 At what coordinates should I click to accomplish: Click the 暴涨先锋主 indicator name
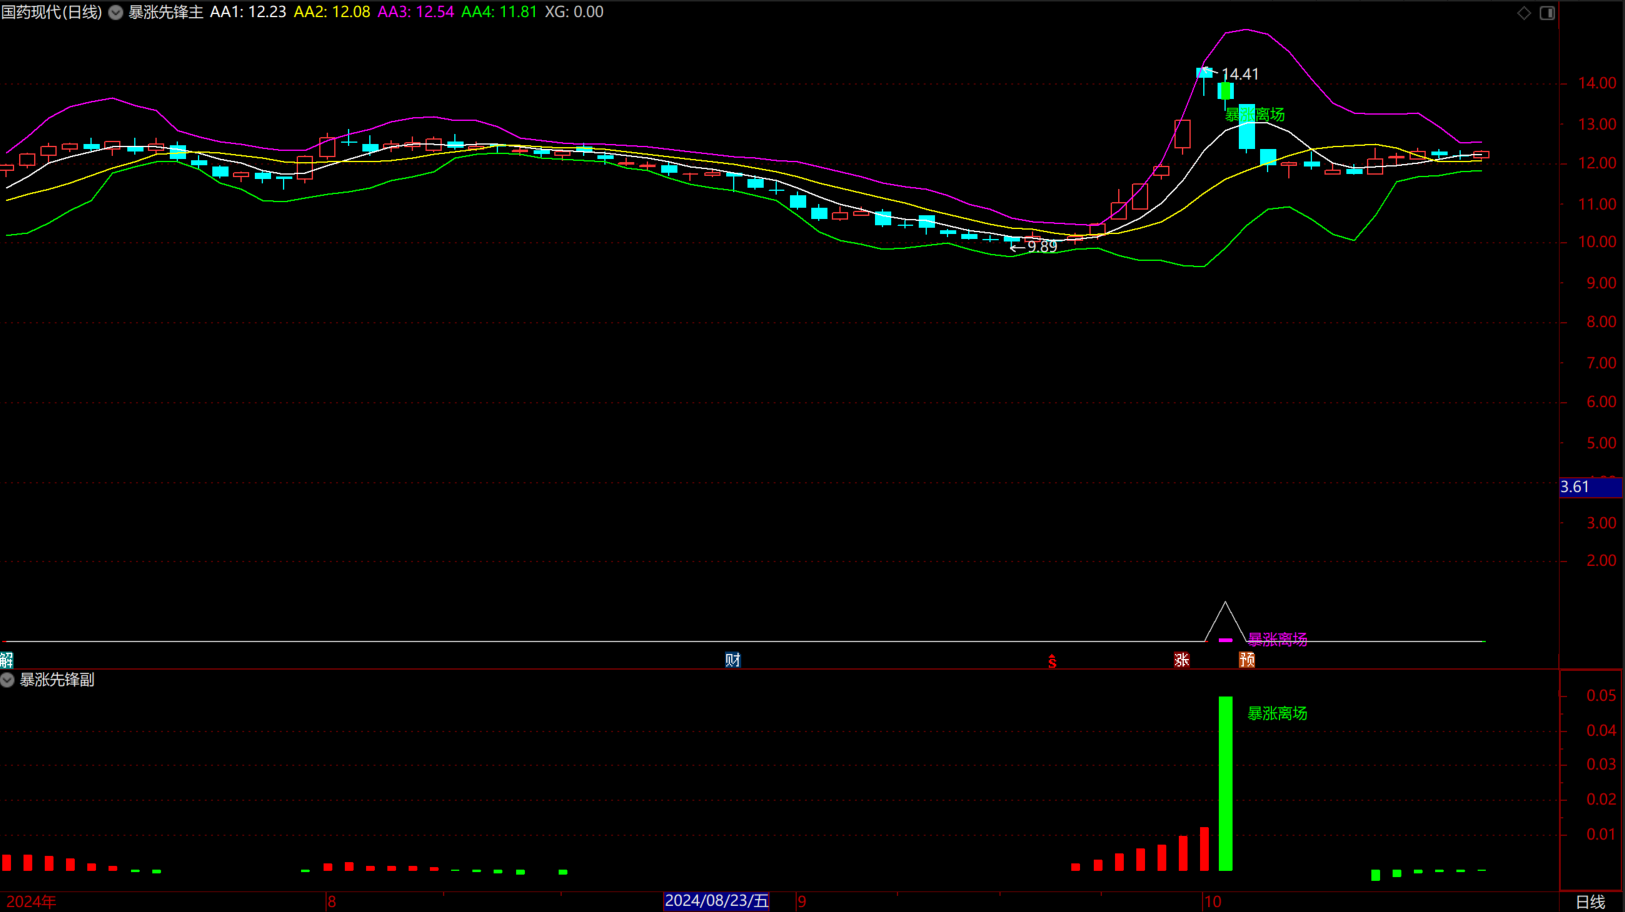tap(165, 12)
